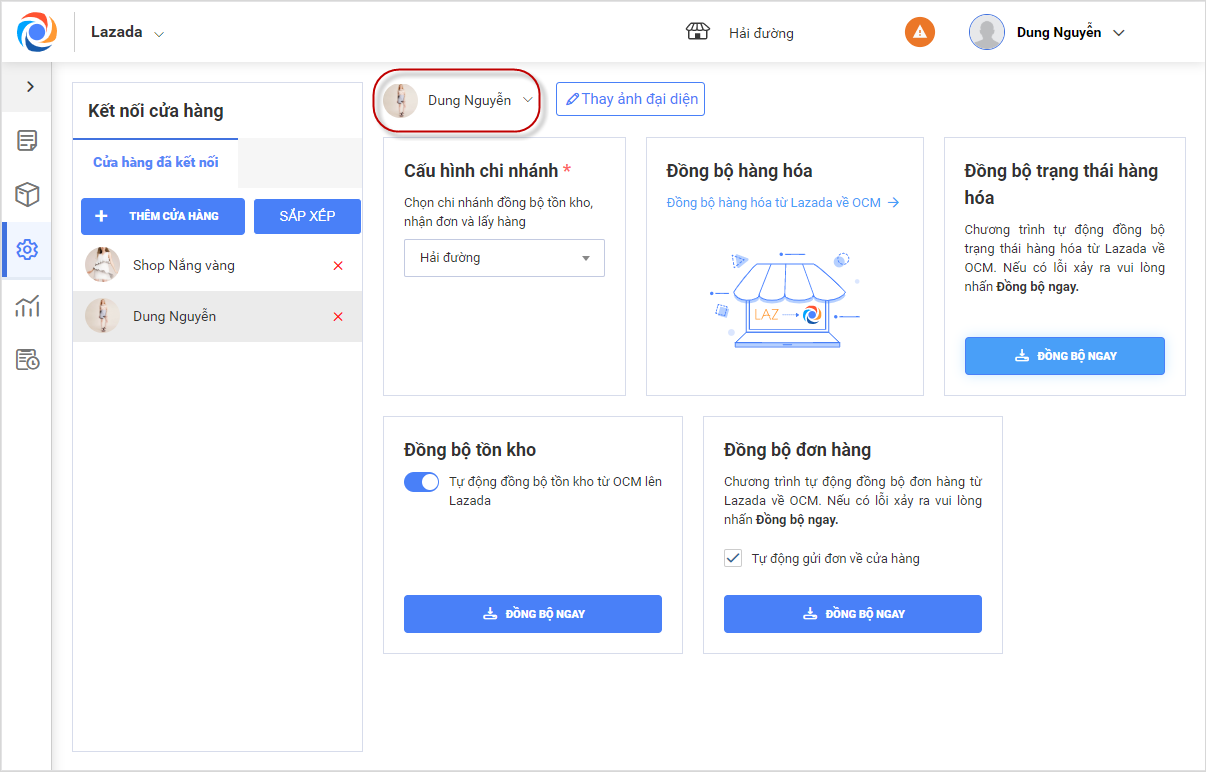1206x772 pixels.
Task: Select the Cửa hàng đã kết nối tab
Action: (156, 162)
